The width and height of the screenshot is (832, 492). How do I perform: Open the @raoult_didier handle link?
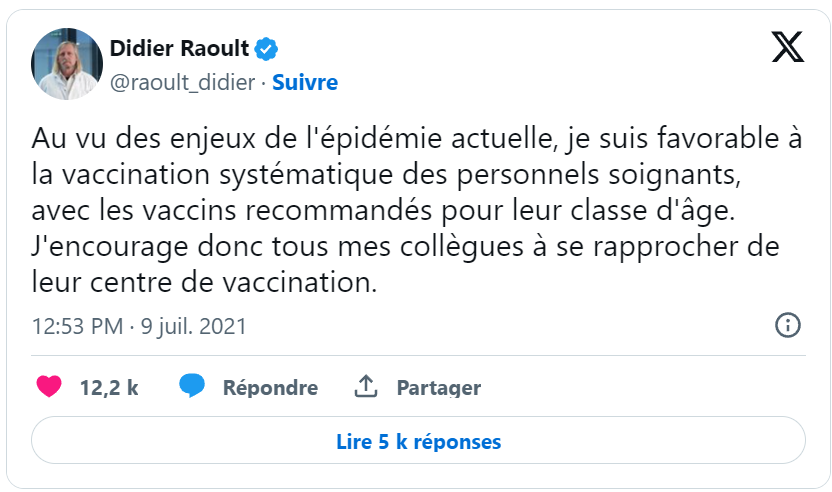(x=182, y=82)
